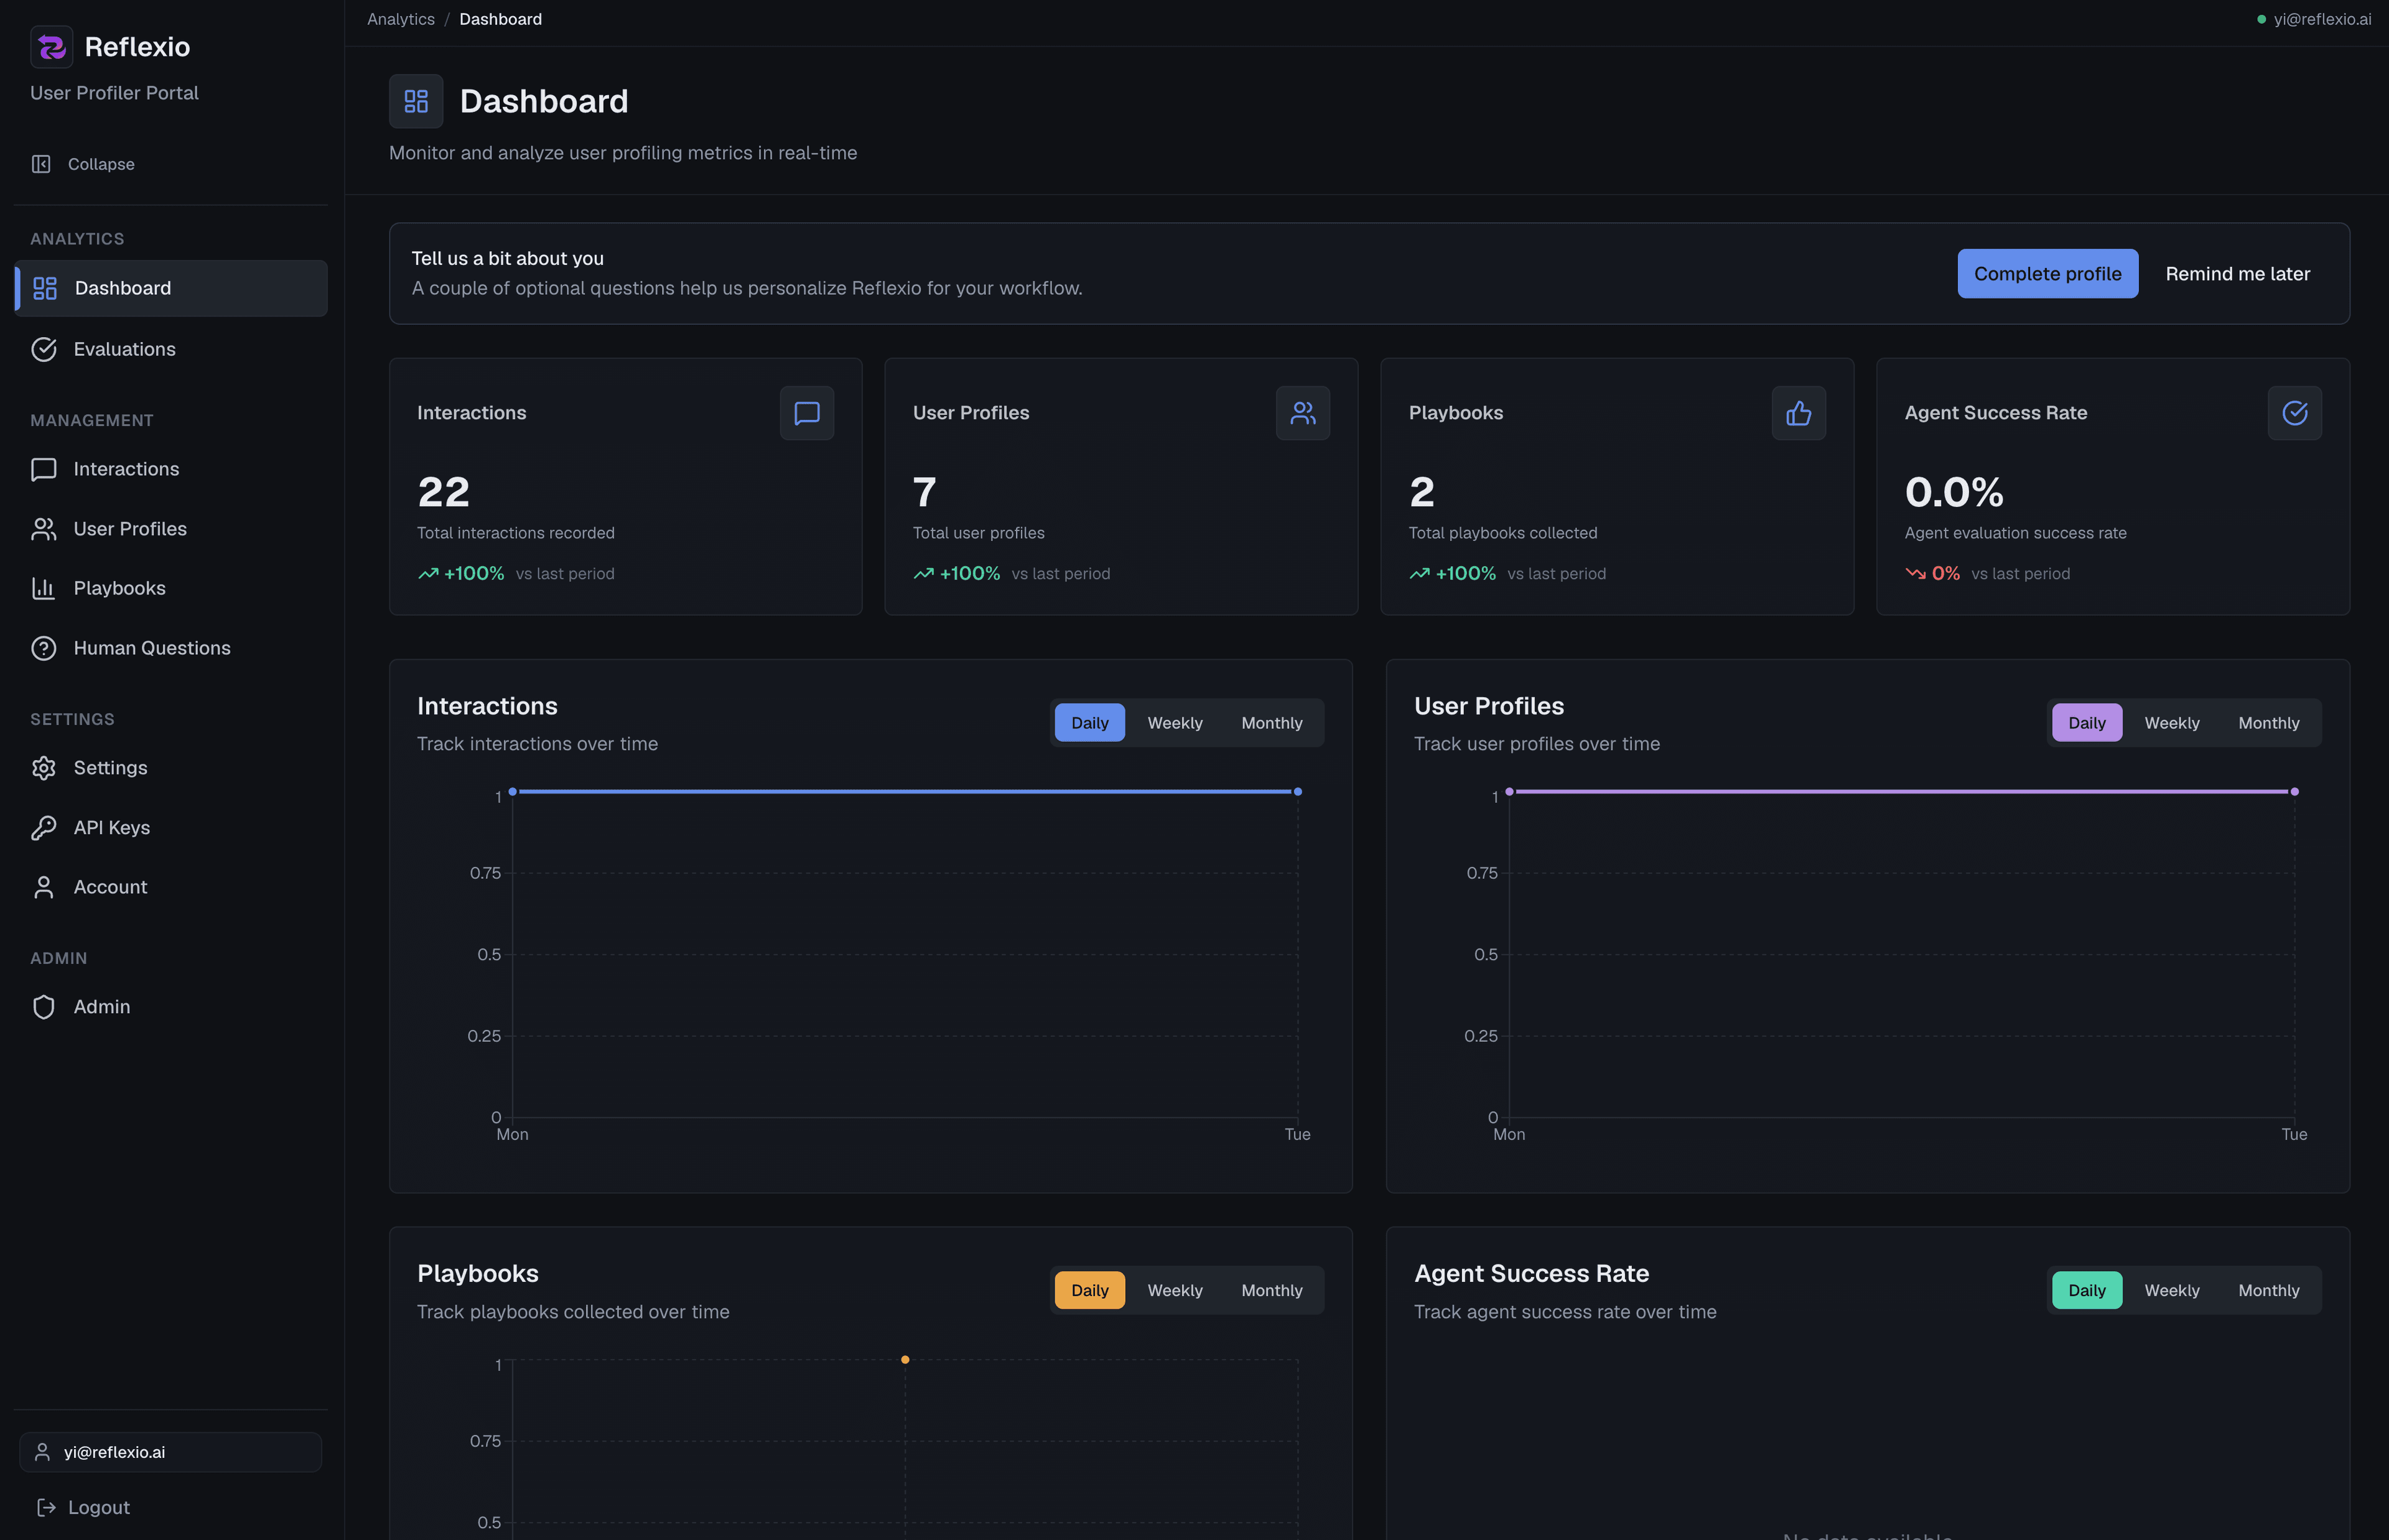Click the Settings gear icon
This screenshot has height=1540, width=2389.
[x=44, y=768]
